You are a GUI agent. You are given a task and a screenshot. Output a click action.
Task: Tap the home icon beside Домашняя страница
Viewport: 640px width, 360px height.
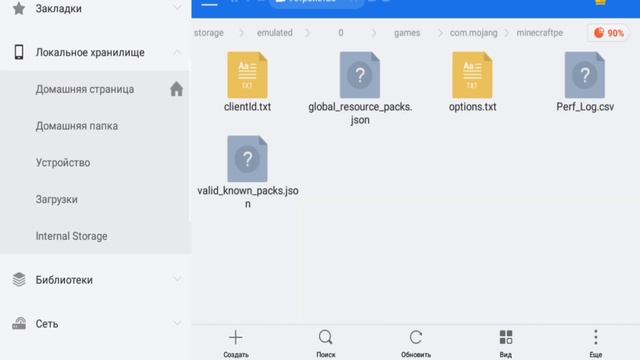point(176,89)
